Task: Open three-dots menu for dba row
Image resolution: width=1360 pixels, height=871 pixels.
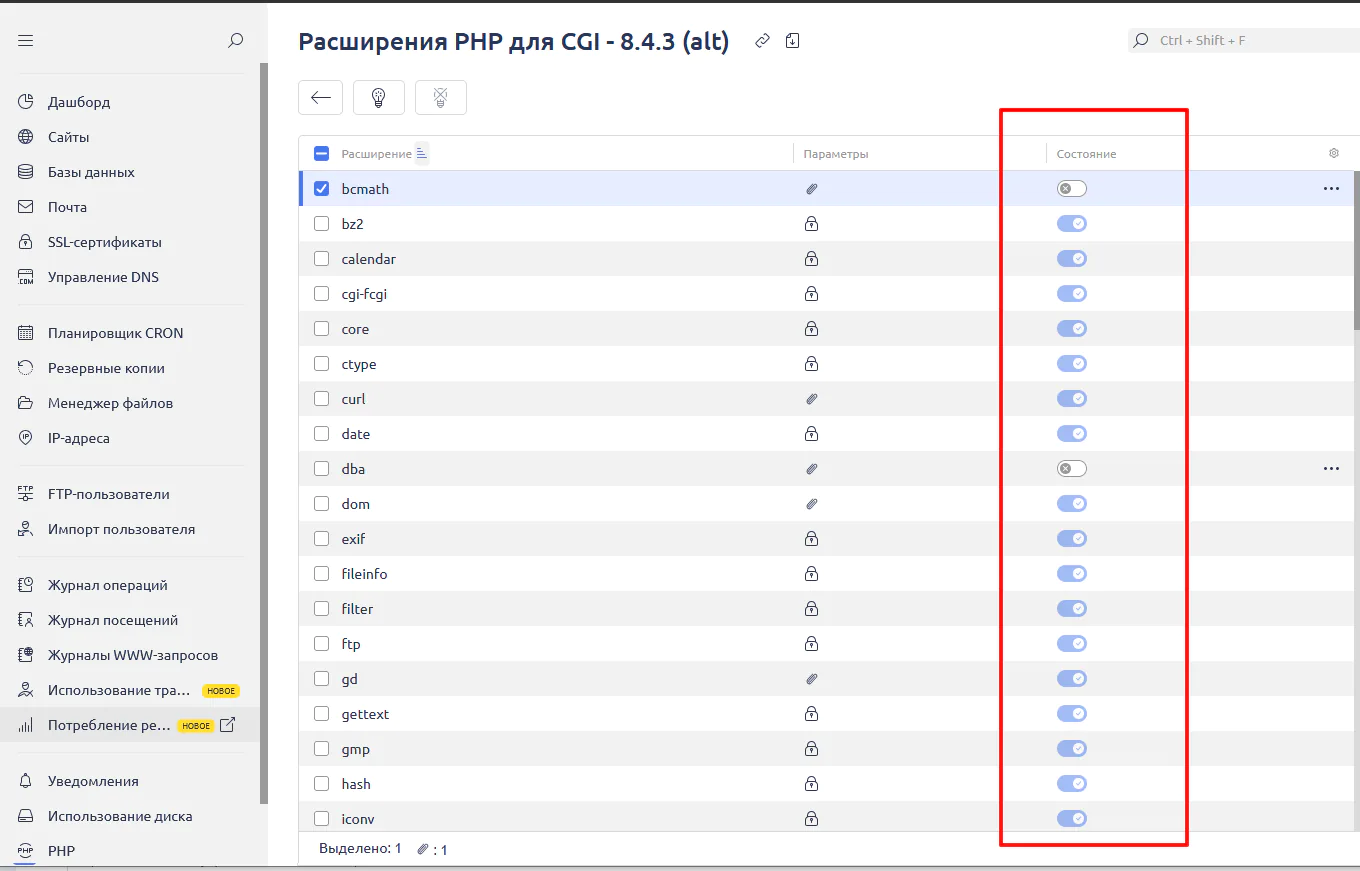Action: click(1331, 469)
